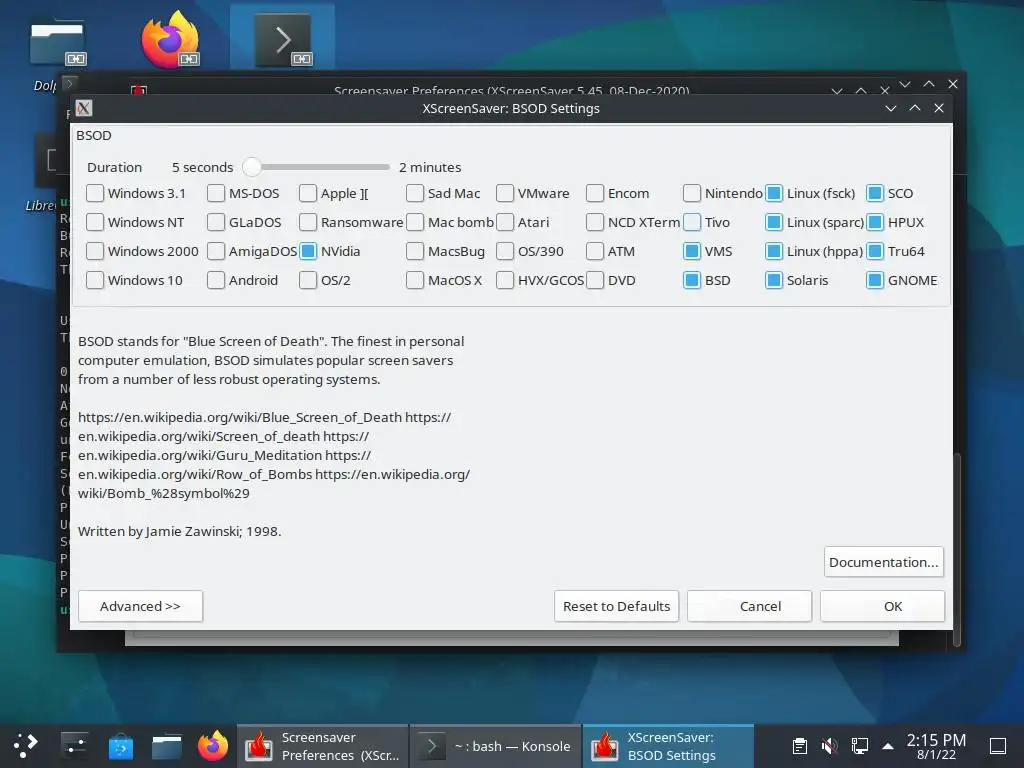1024x768 pixels.
Task: Enable the Windows 3.1 checkbox
Action: coord(95,193)
